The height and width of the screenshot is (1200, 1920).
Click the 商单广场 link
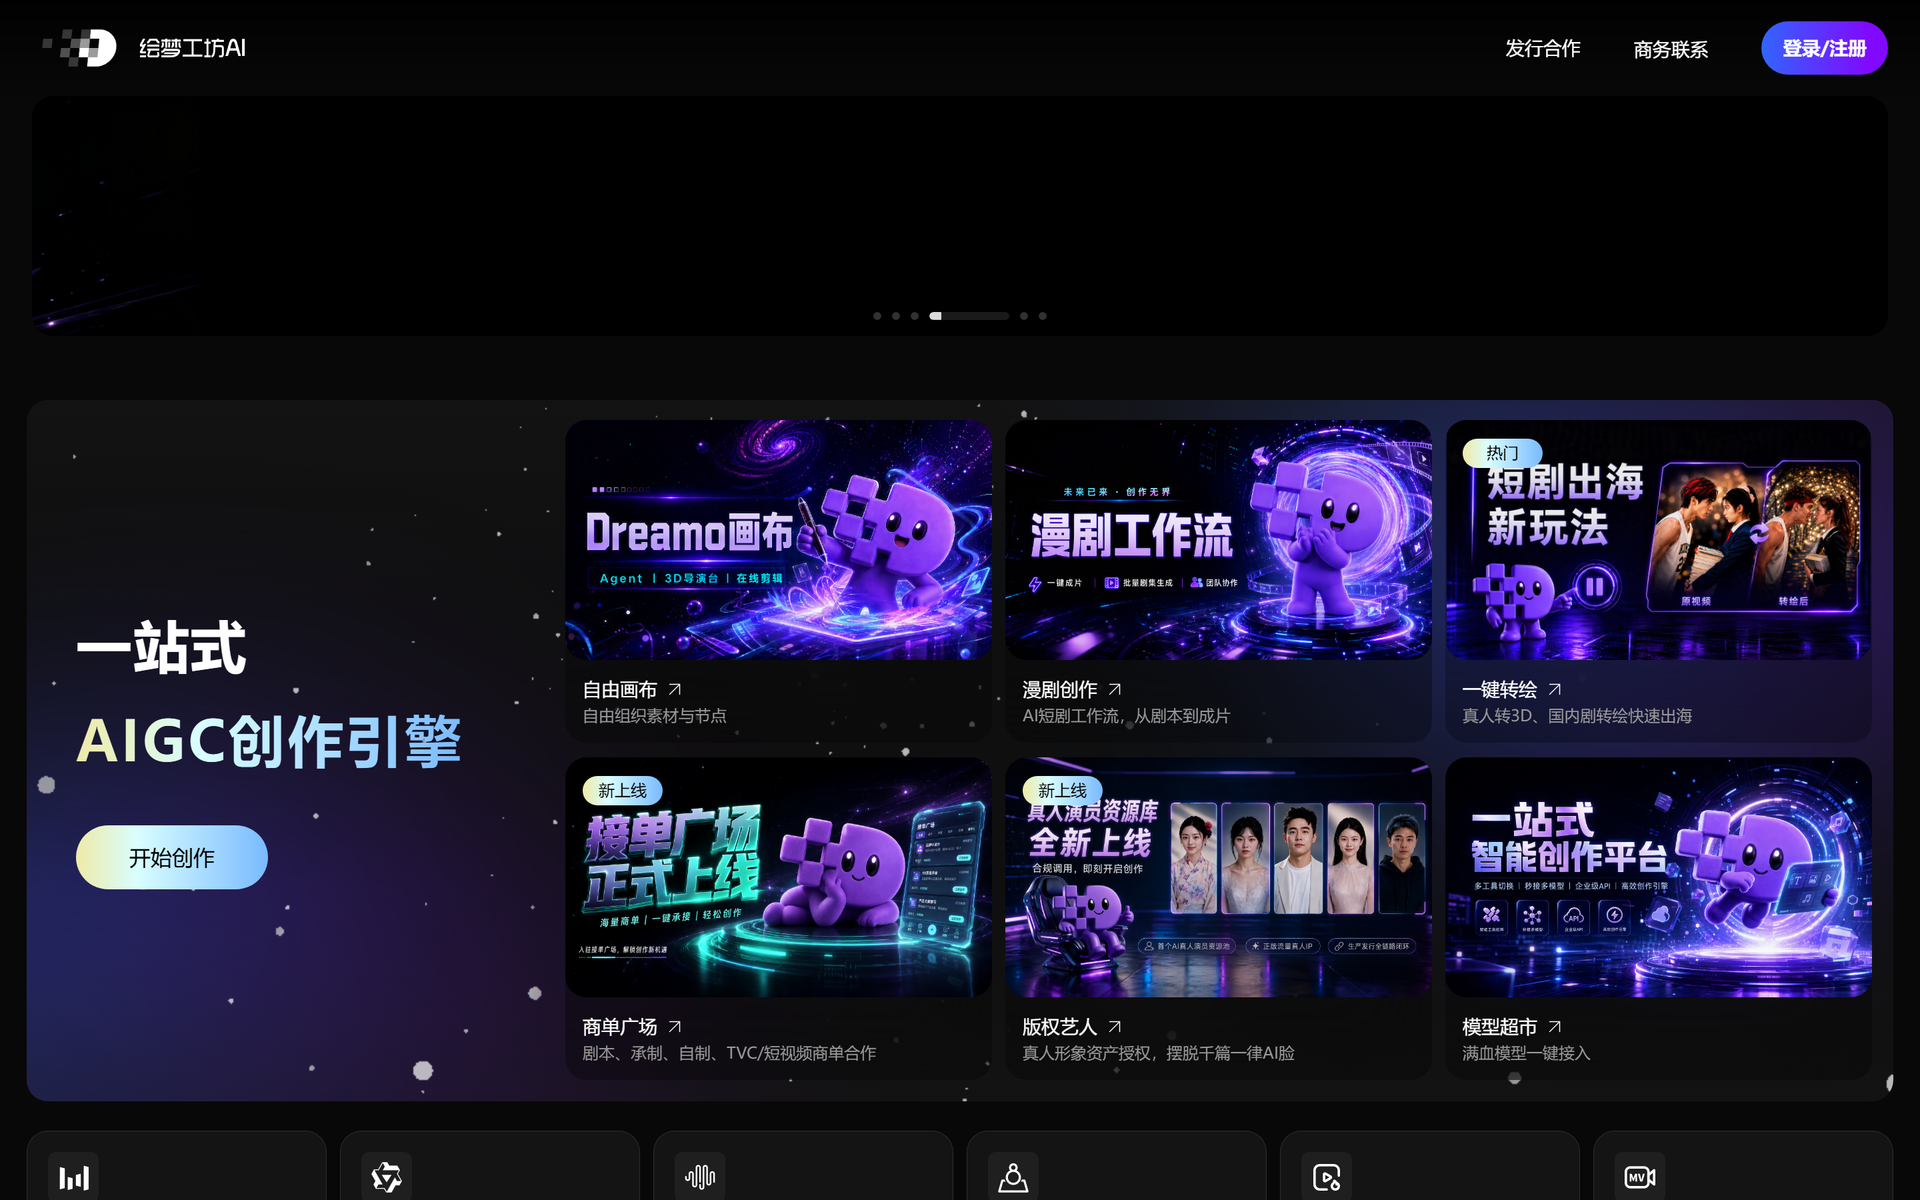click(620, 1027)
